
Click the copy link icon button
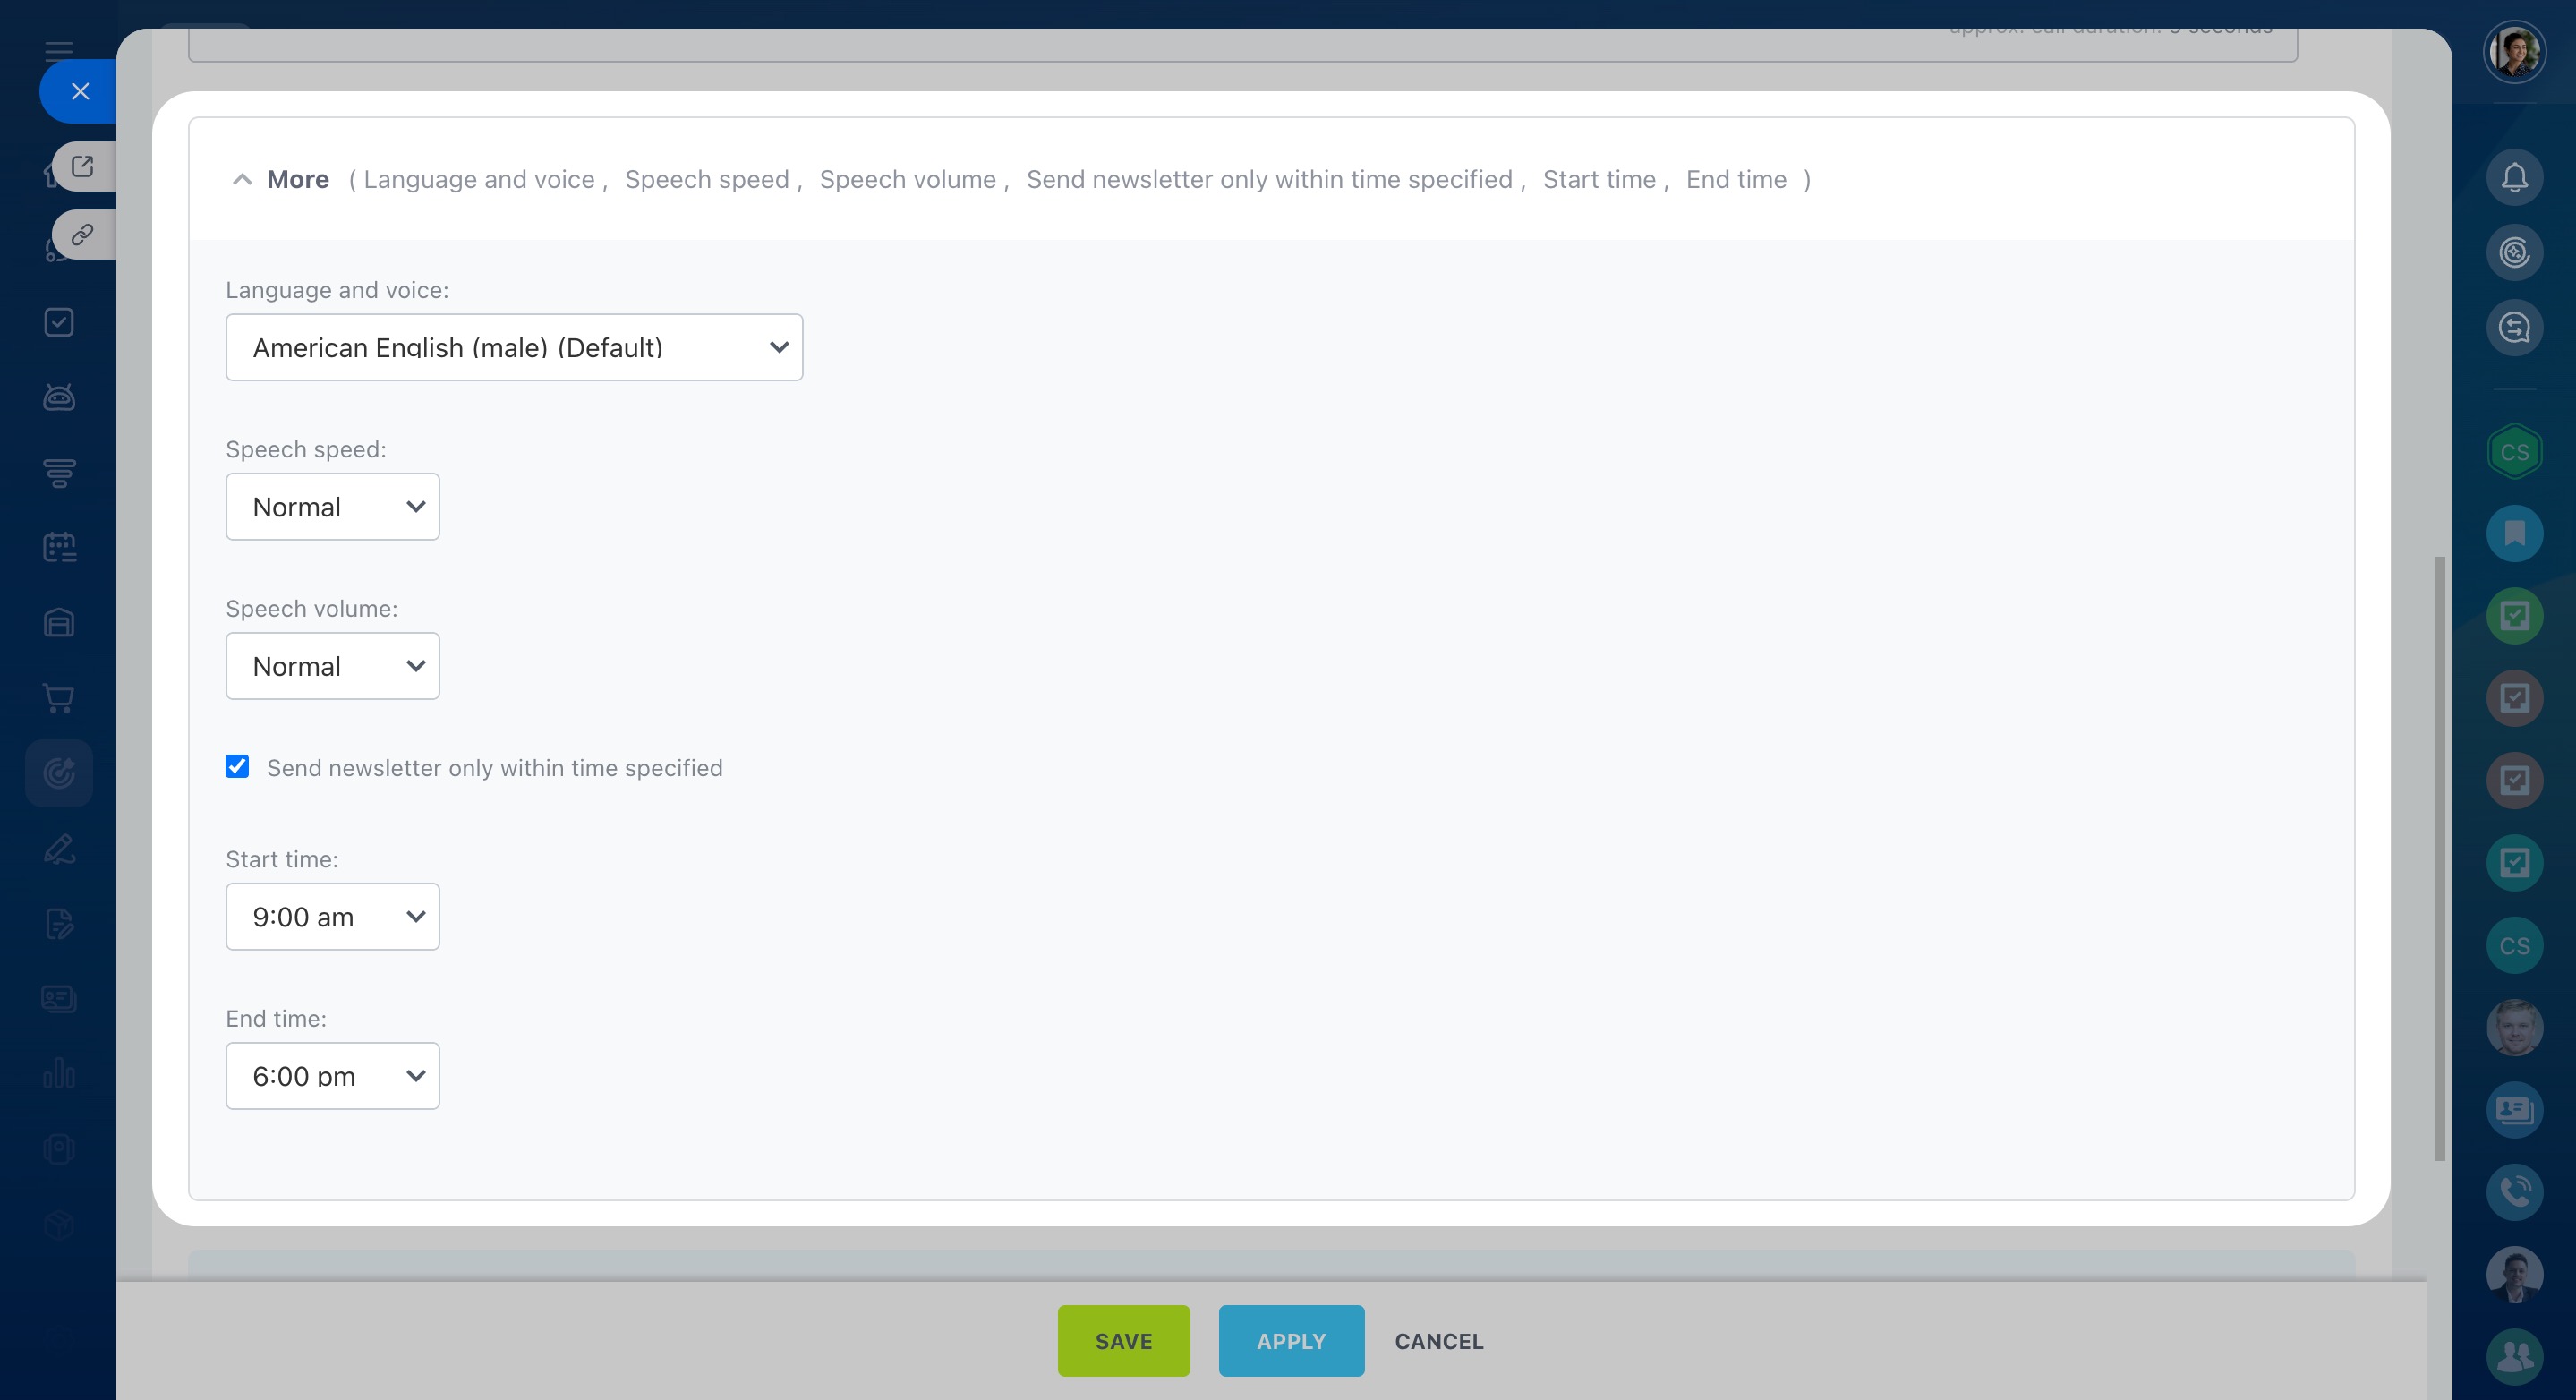[x=82, y=235]
